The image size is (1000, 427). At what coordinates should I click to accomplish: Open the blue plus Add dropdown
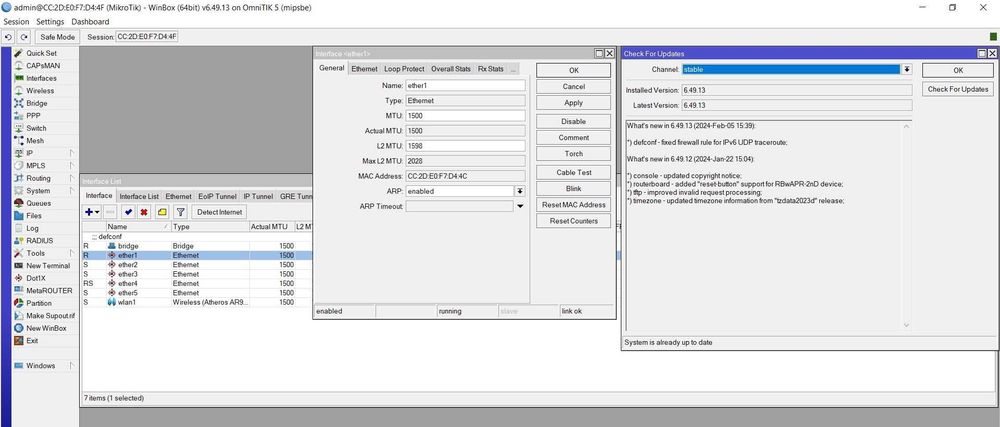coord(92,212)
